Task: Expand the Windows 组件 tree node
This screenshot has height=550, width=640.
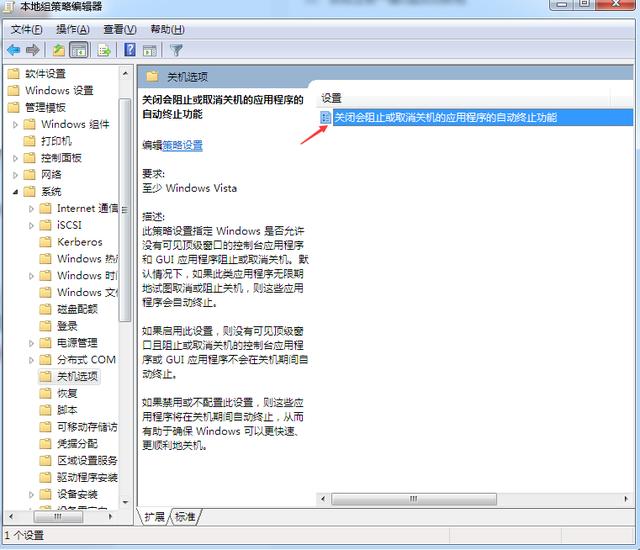Action: 16,124
